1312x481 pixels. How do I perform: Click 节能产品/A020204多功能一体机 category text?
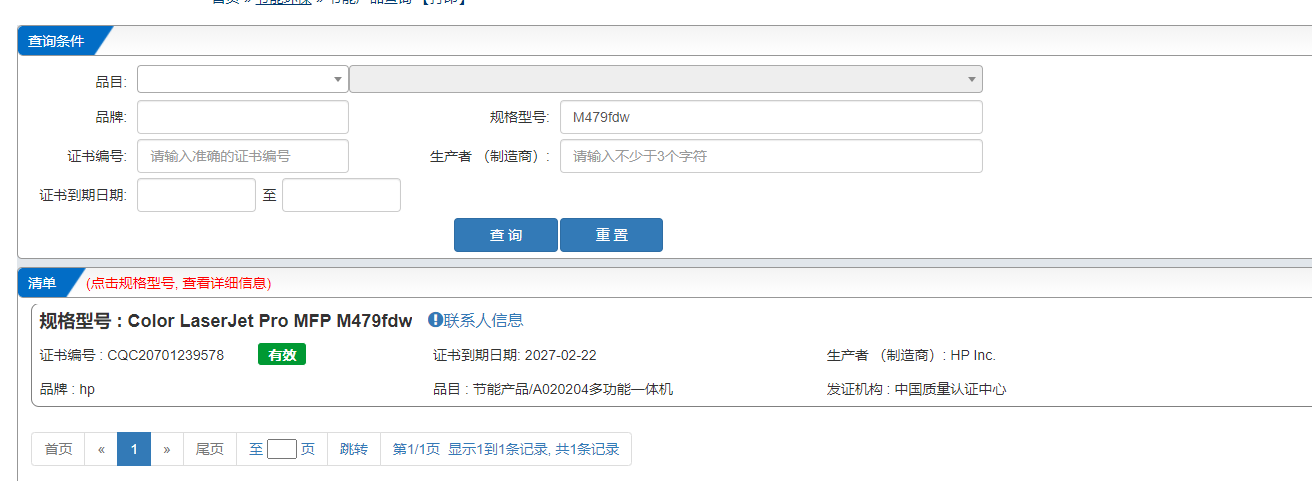(x=572, y=389)
